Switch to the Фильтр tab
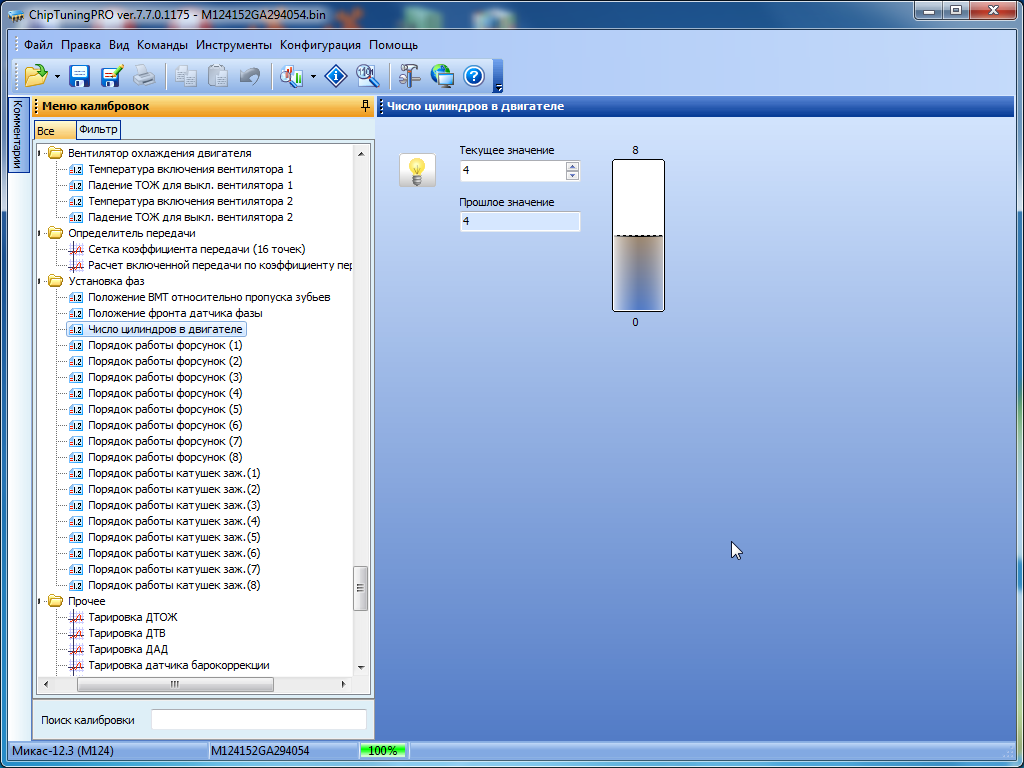 pyautogui.click(x=98, y=129)
